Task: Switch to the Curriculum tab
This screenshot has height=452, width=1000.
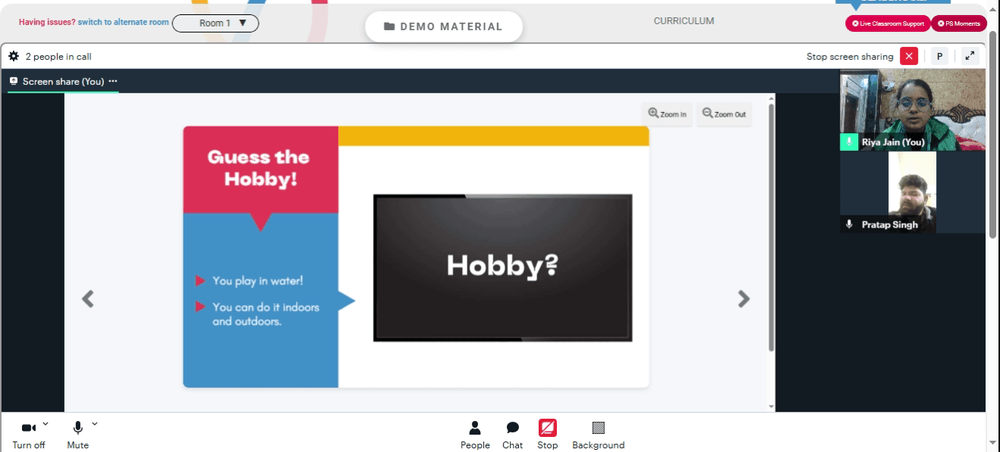Action: click(684, 21)
